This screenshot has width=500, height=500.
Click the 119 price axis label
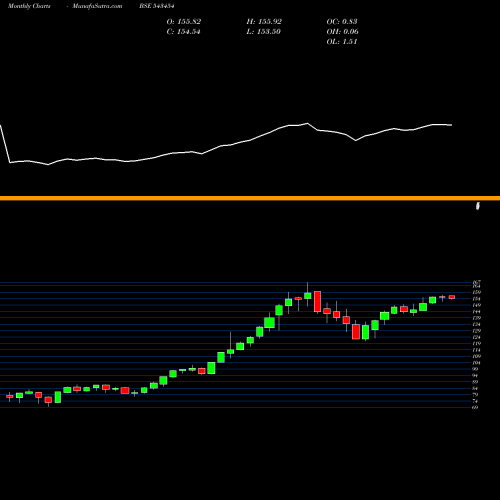click(477, 343)
